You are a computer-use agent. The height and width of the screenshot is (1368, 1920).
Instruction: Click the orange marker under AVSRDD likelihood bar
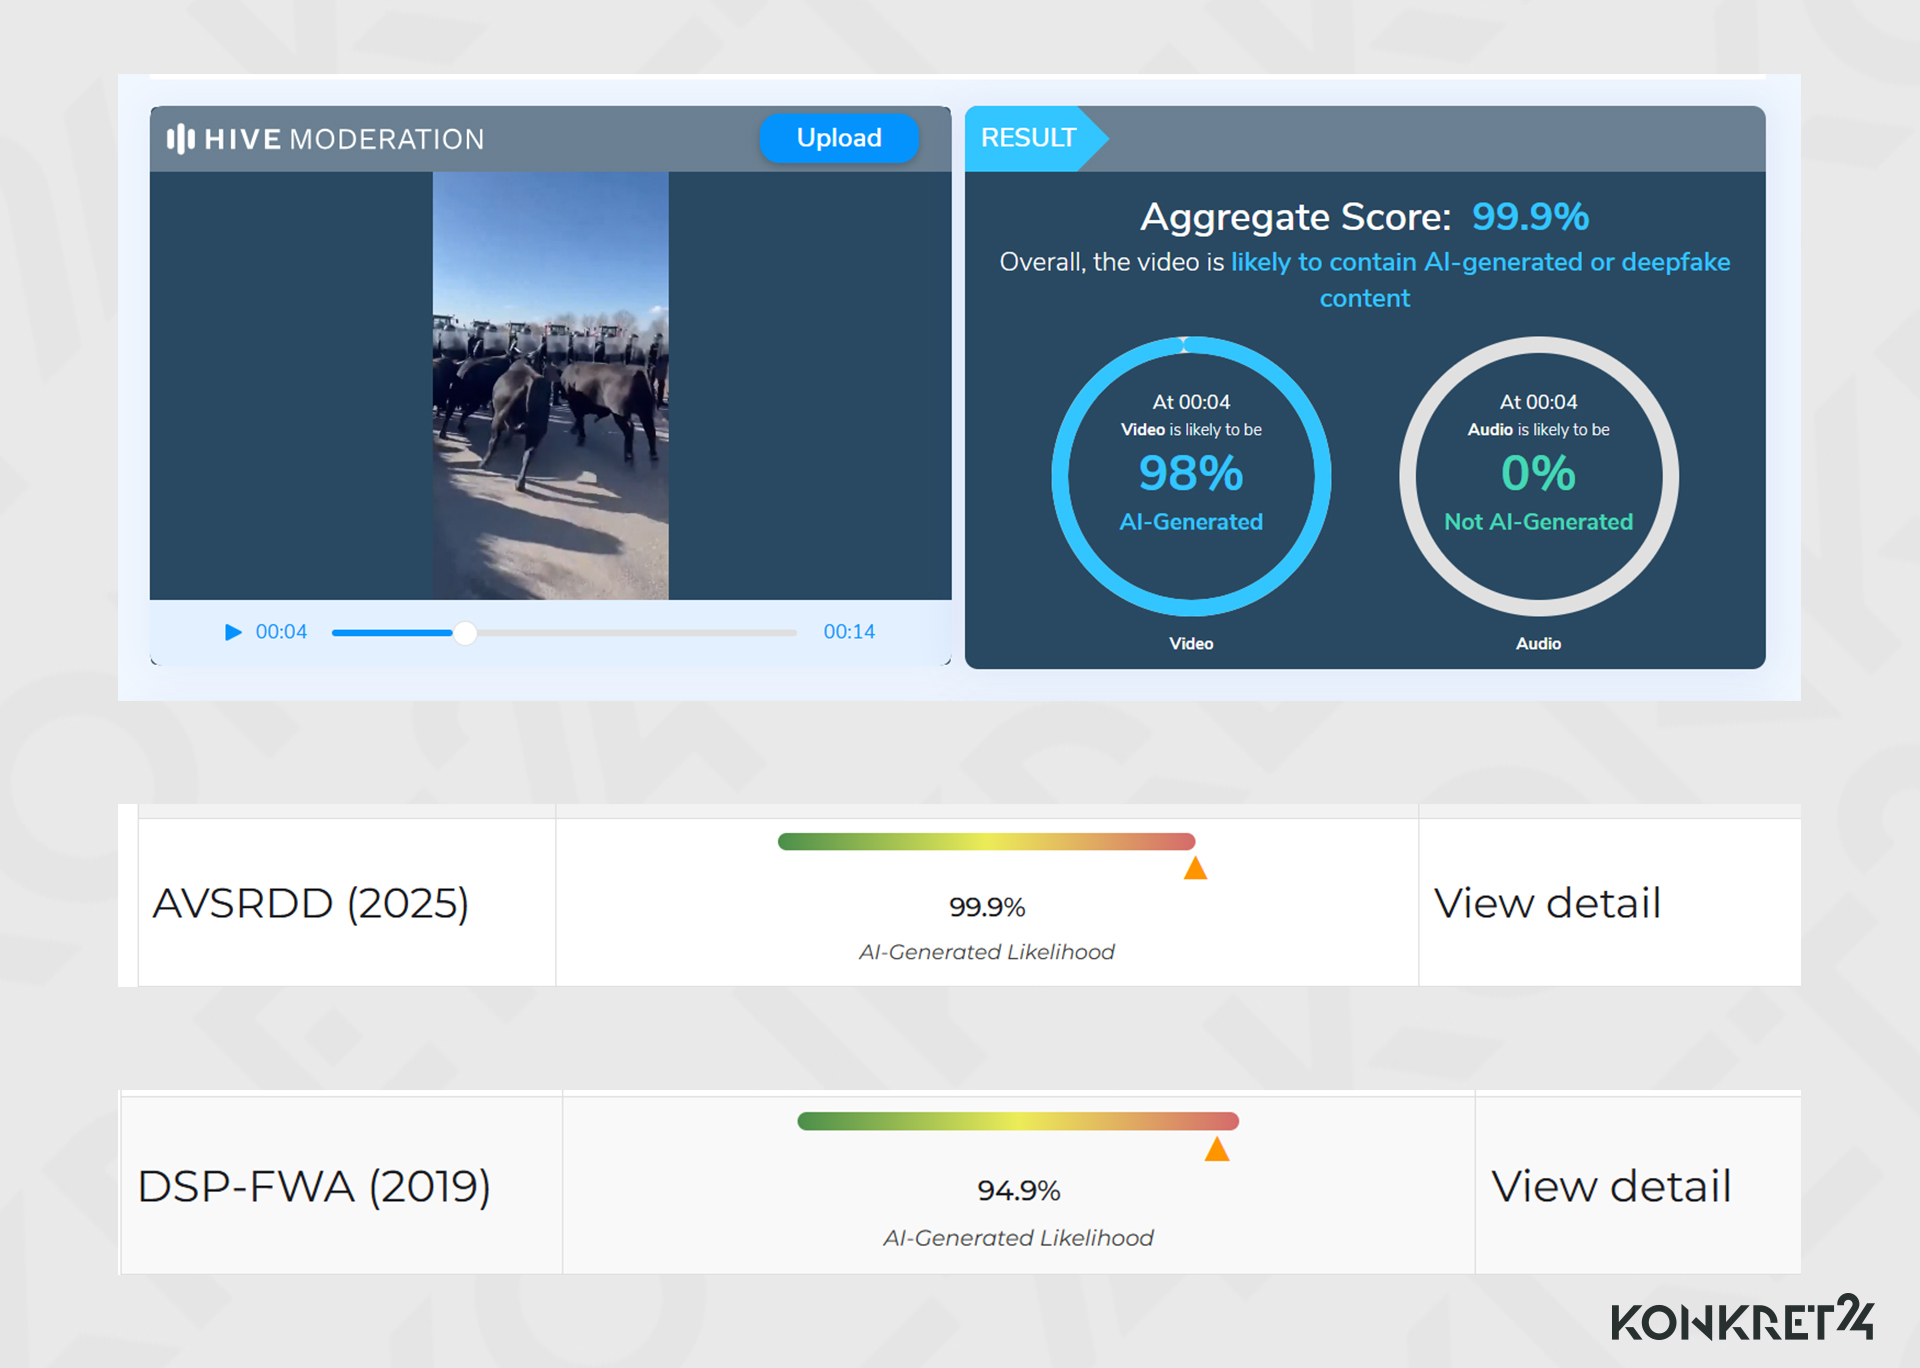point(1195,869)
